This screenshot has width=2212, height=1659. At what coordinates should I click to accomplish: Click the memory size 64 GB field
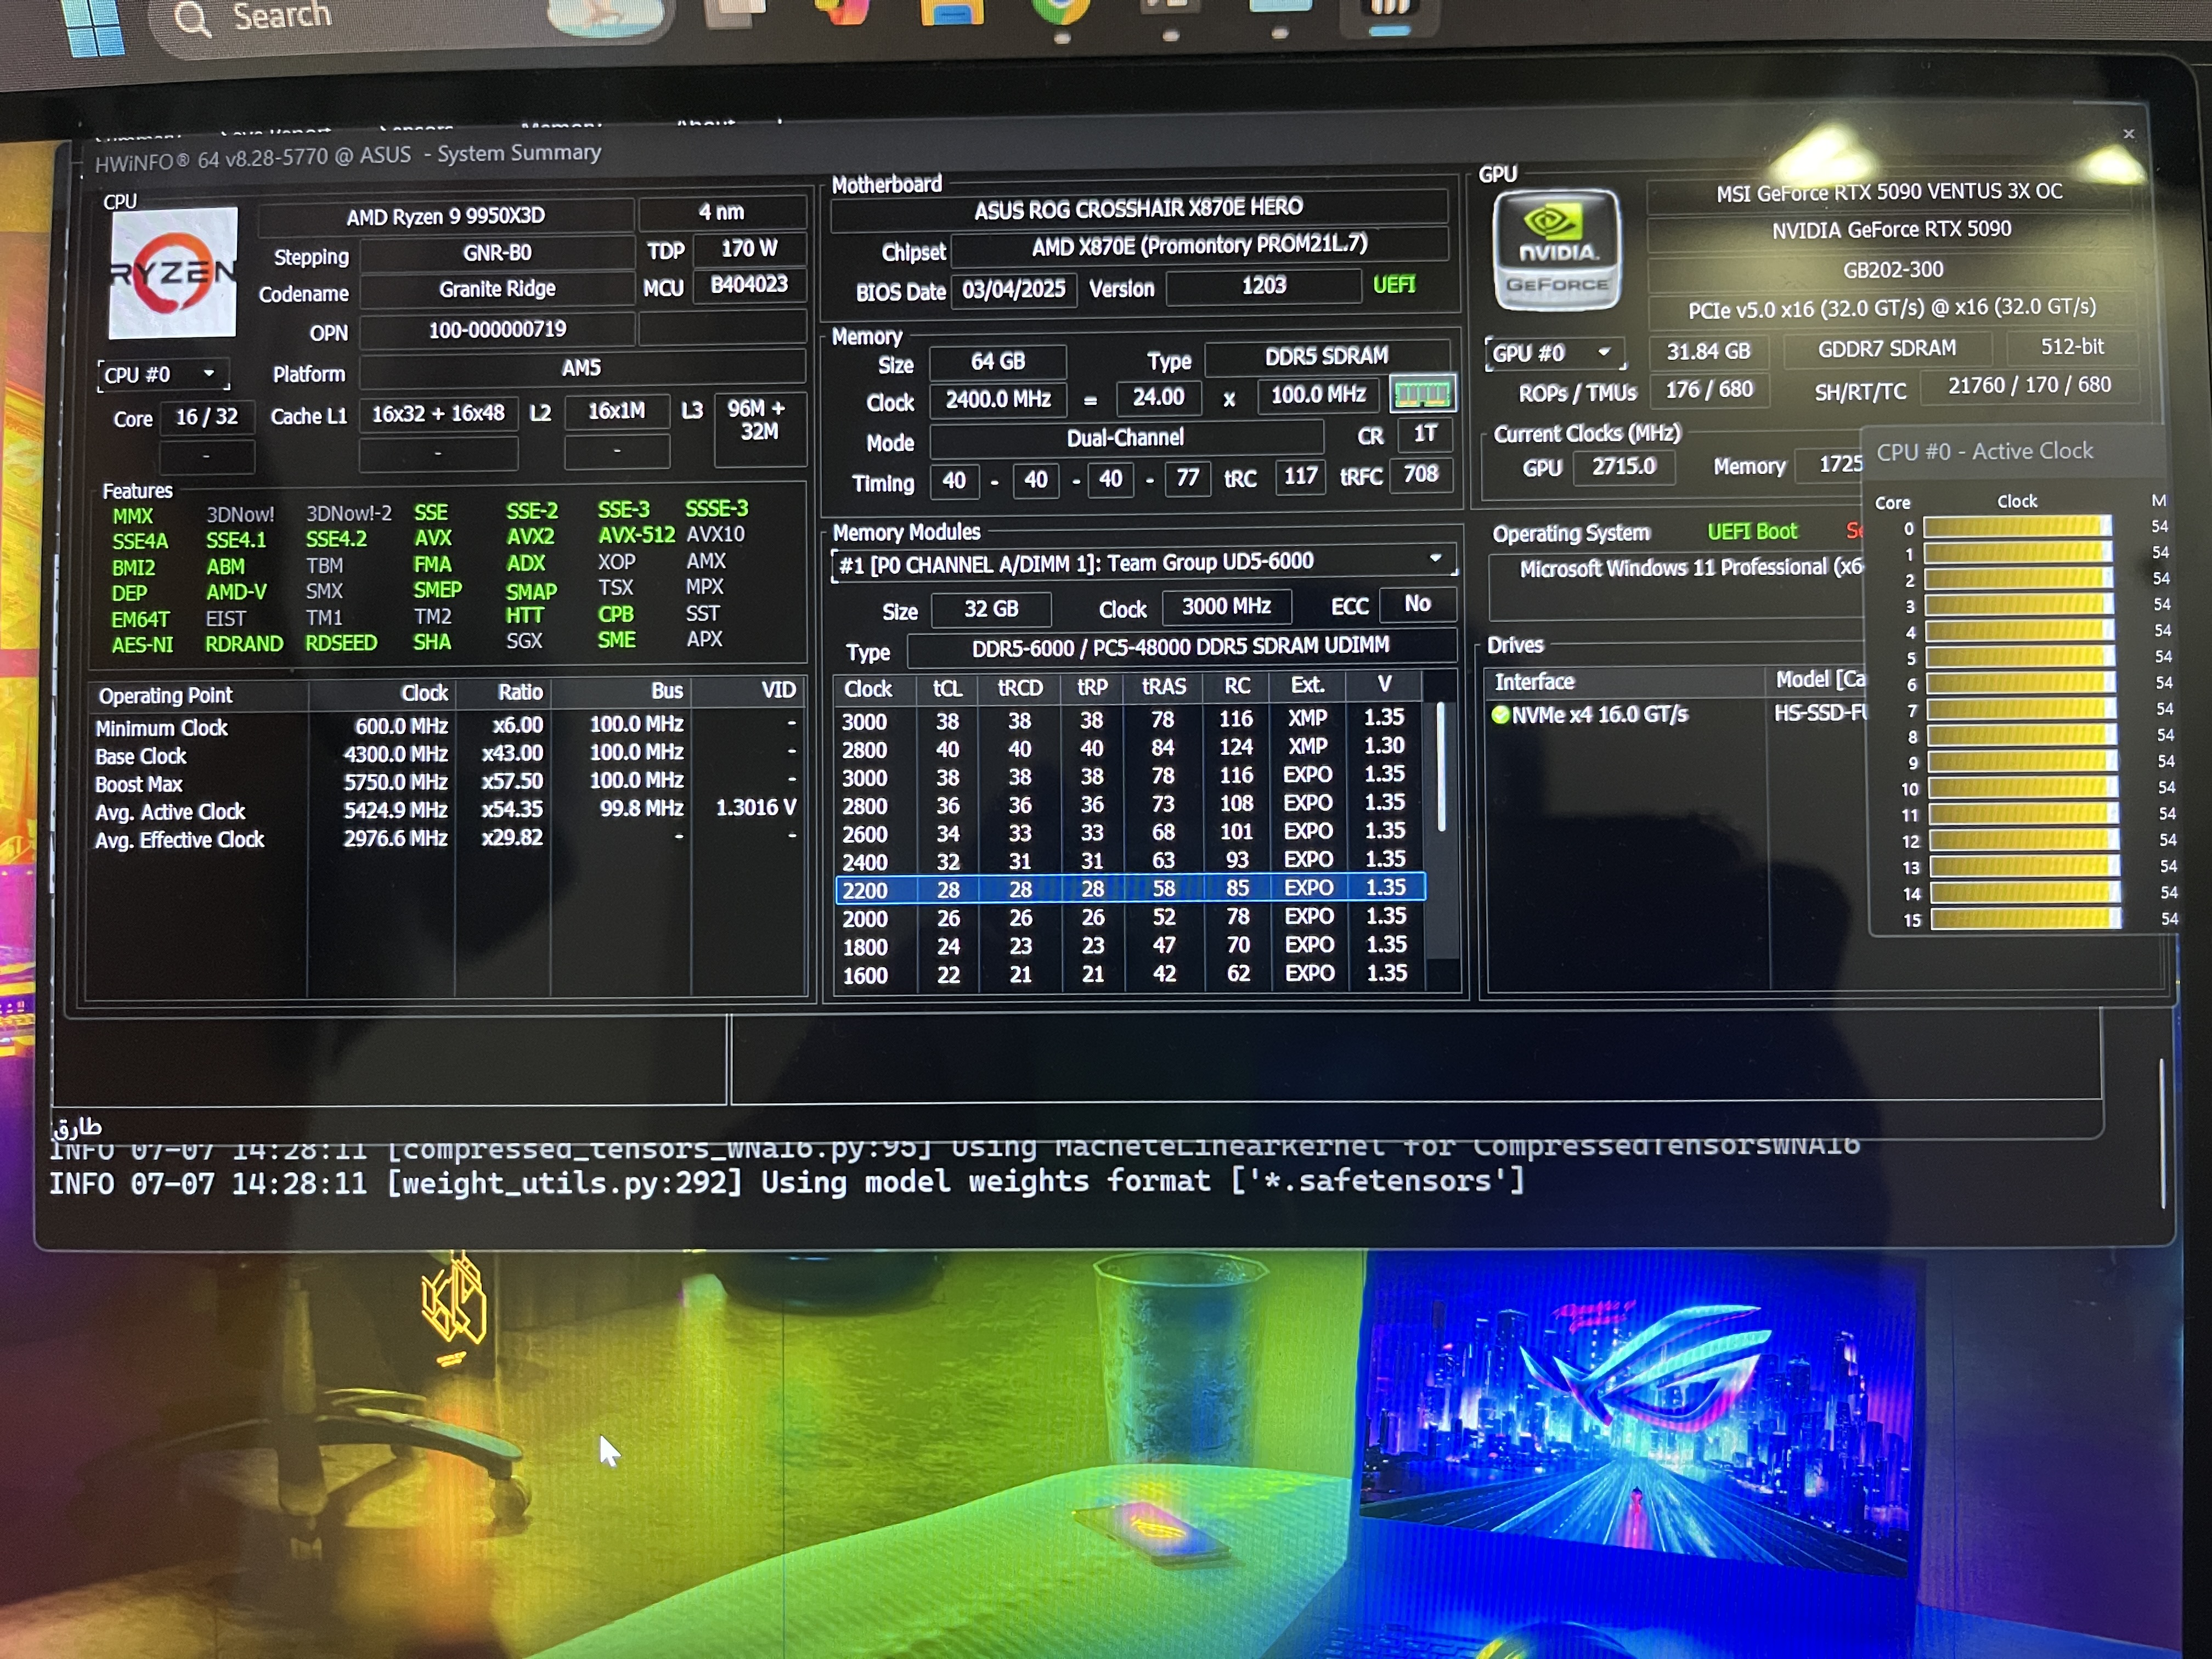pyautogui.click(x=997, y=362)
